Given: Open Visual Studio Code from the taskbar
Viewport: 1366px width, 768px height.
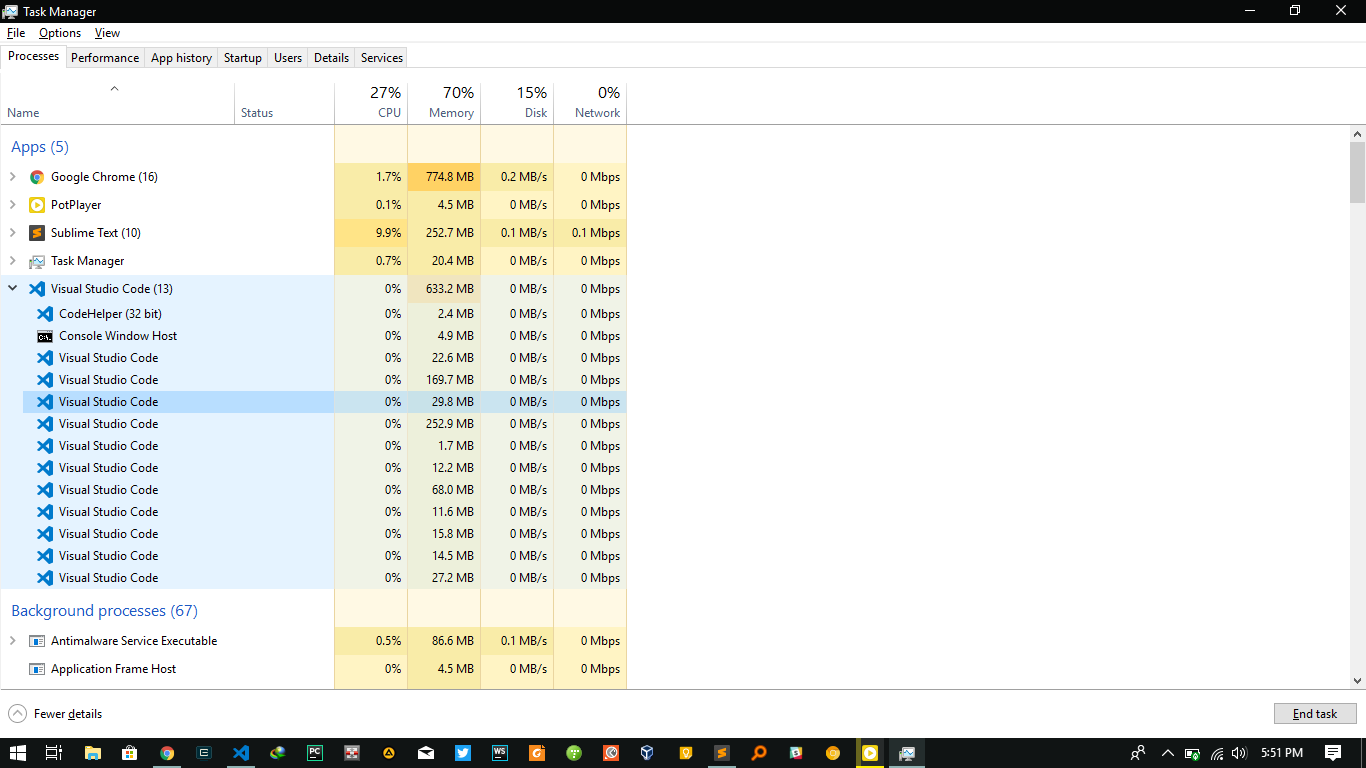Looking at the screenshot, I should 241,753.
